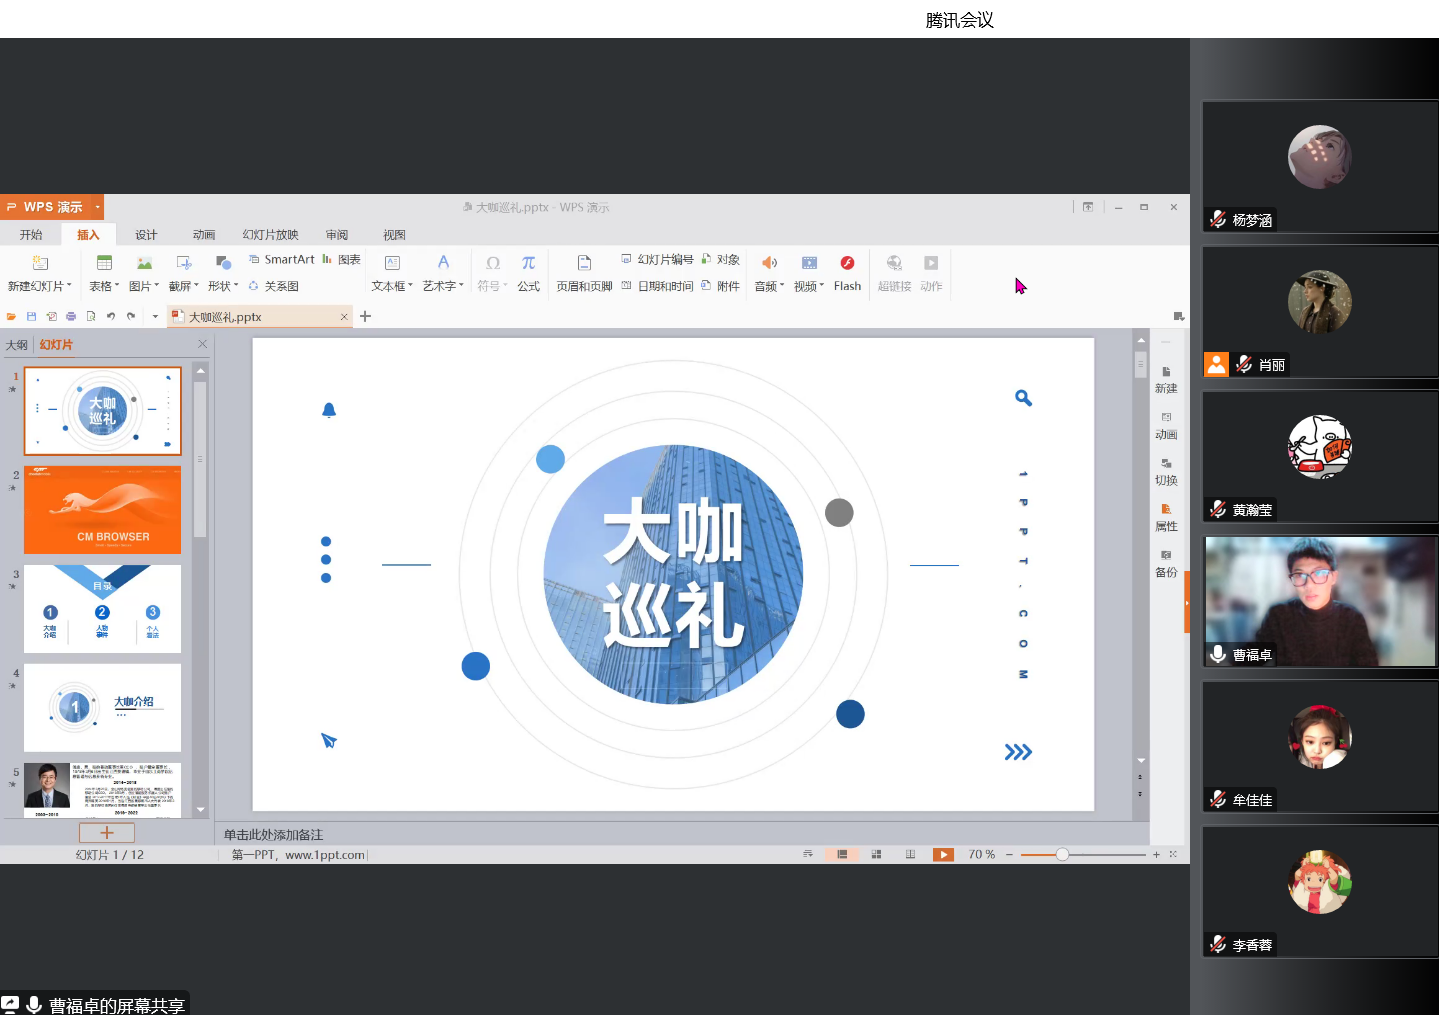The image size is (1439, 1015).
Task: Zoom in with the plus button
Action: (1156, 855)
